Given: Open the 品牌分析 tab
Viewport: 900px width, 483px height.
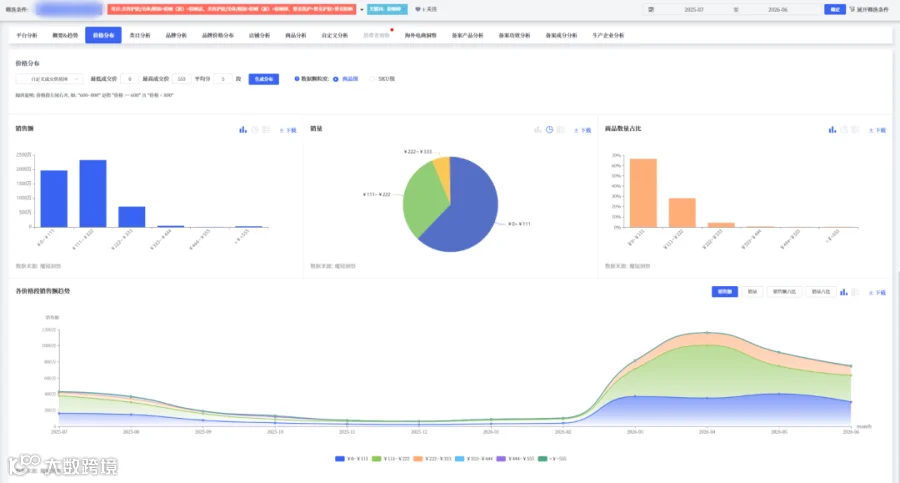Looking at the screenshot, I should point(176,36).
